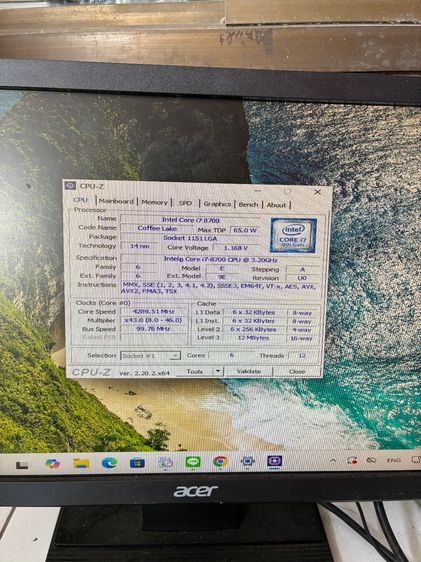Show hidden system tray icons
The image size is (421, 562).
[x=333, y=460]
